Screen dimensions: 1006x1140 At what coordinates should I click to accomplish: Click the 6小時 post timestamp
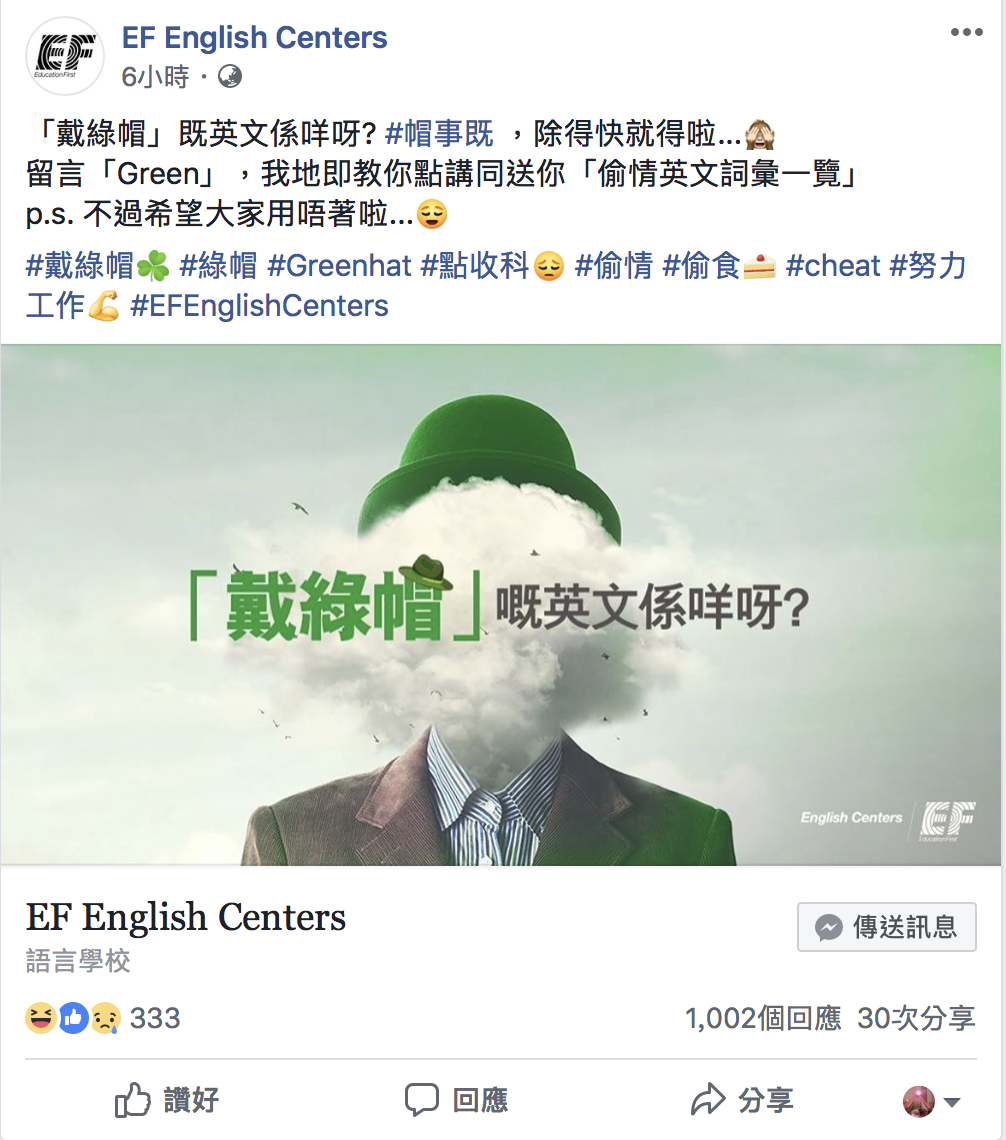tap(155, 76)
